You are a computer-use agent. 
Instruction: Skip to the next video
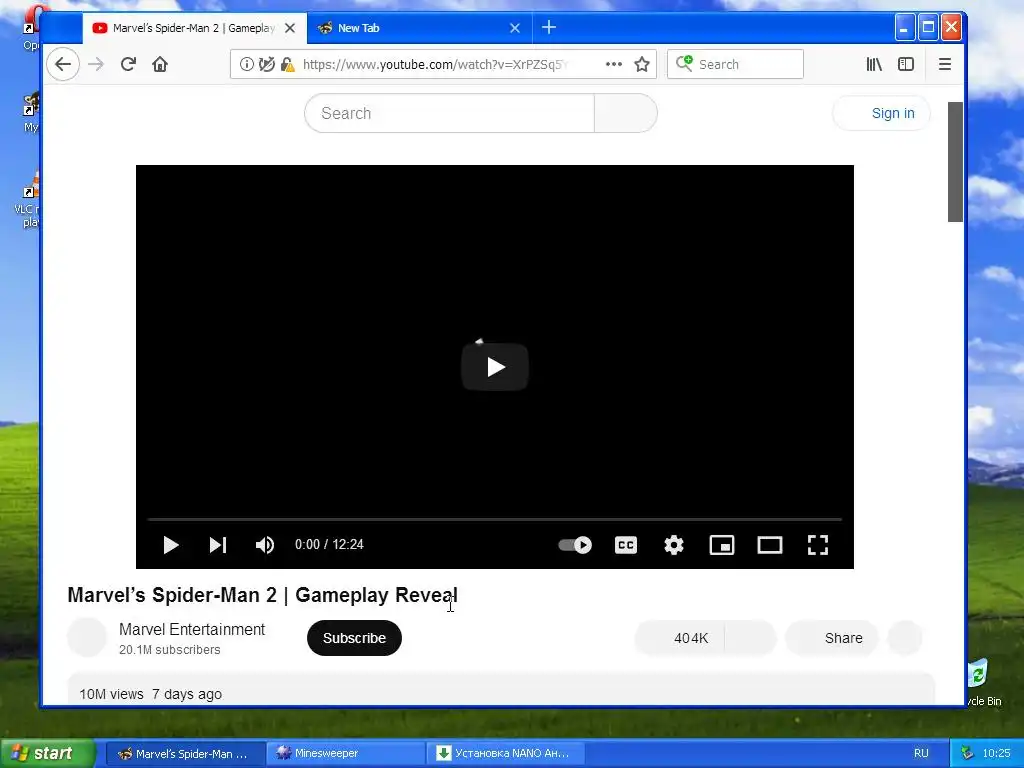click(217, 545)
